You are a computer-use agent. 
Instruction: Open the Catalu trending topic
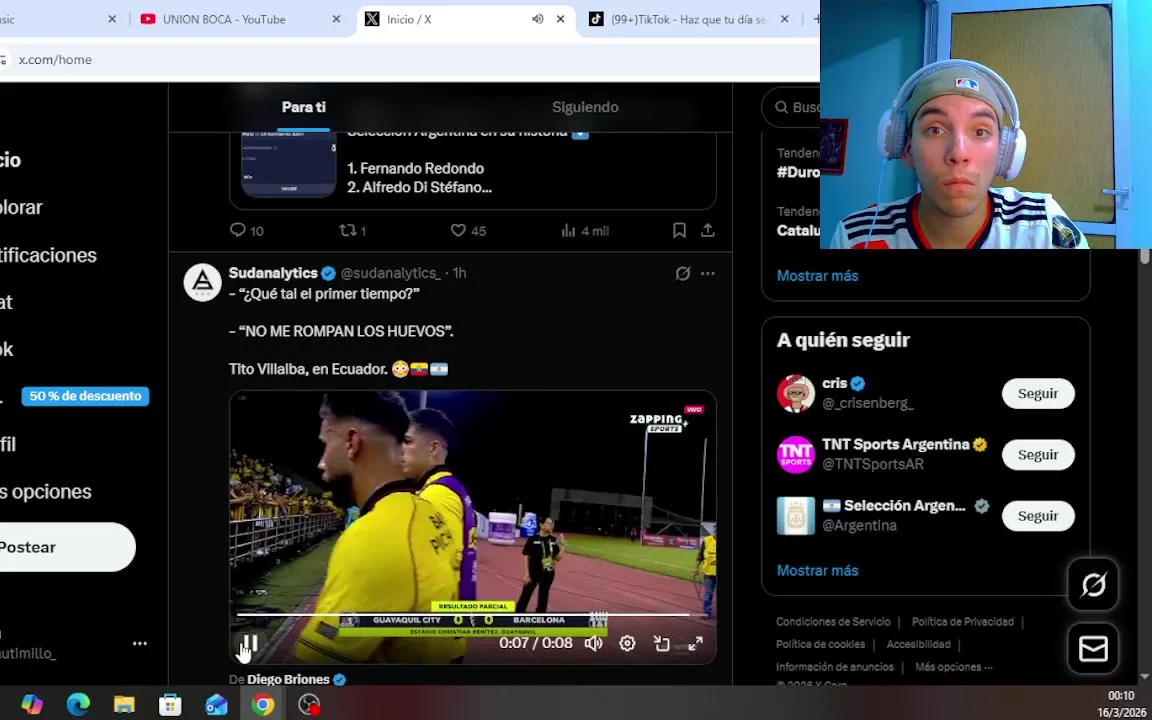[x=798, y=230]
